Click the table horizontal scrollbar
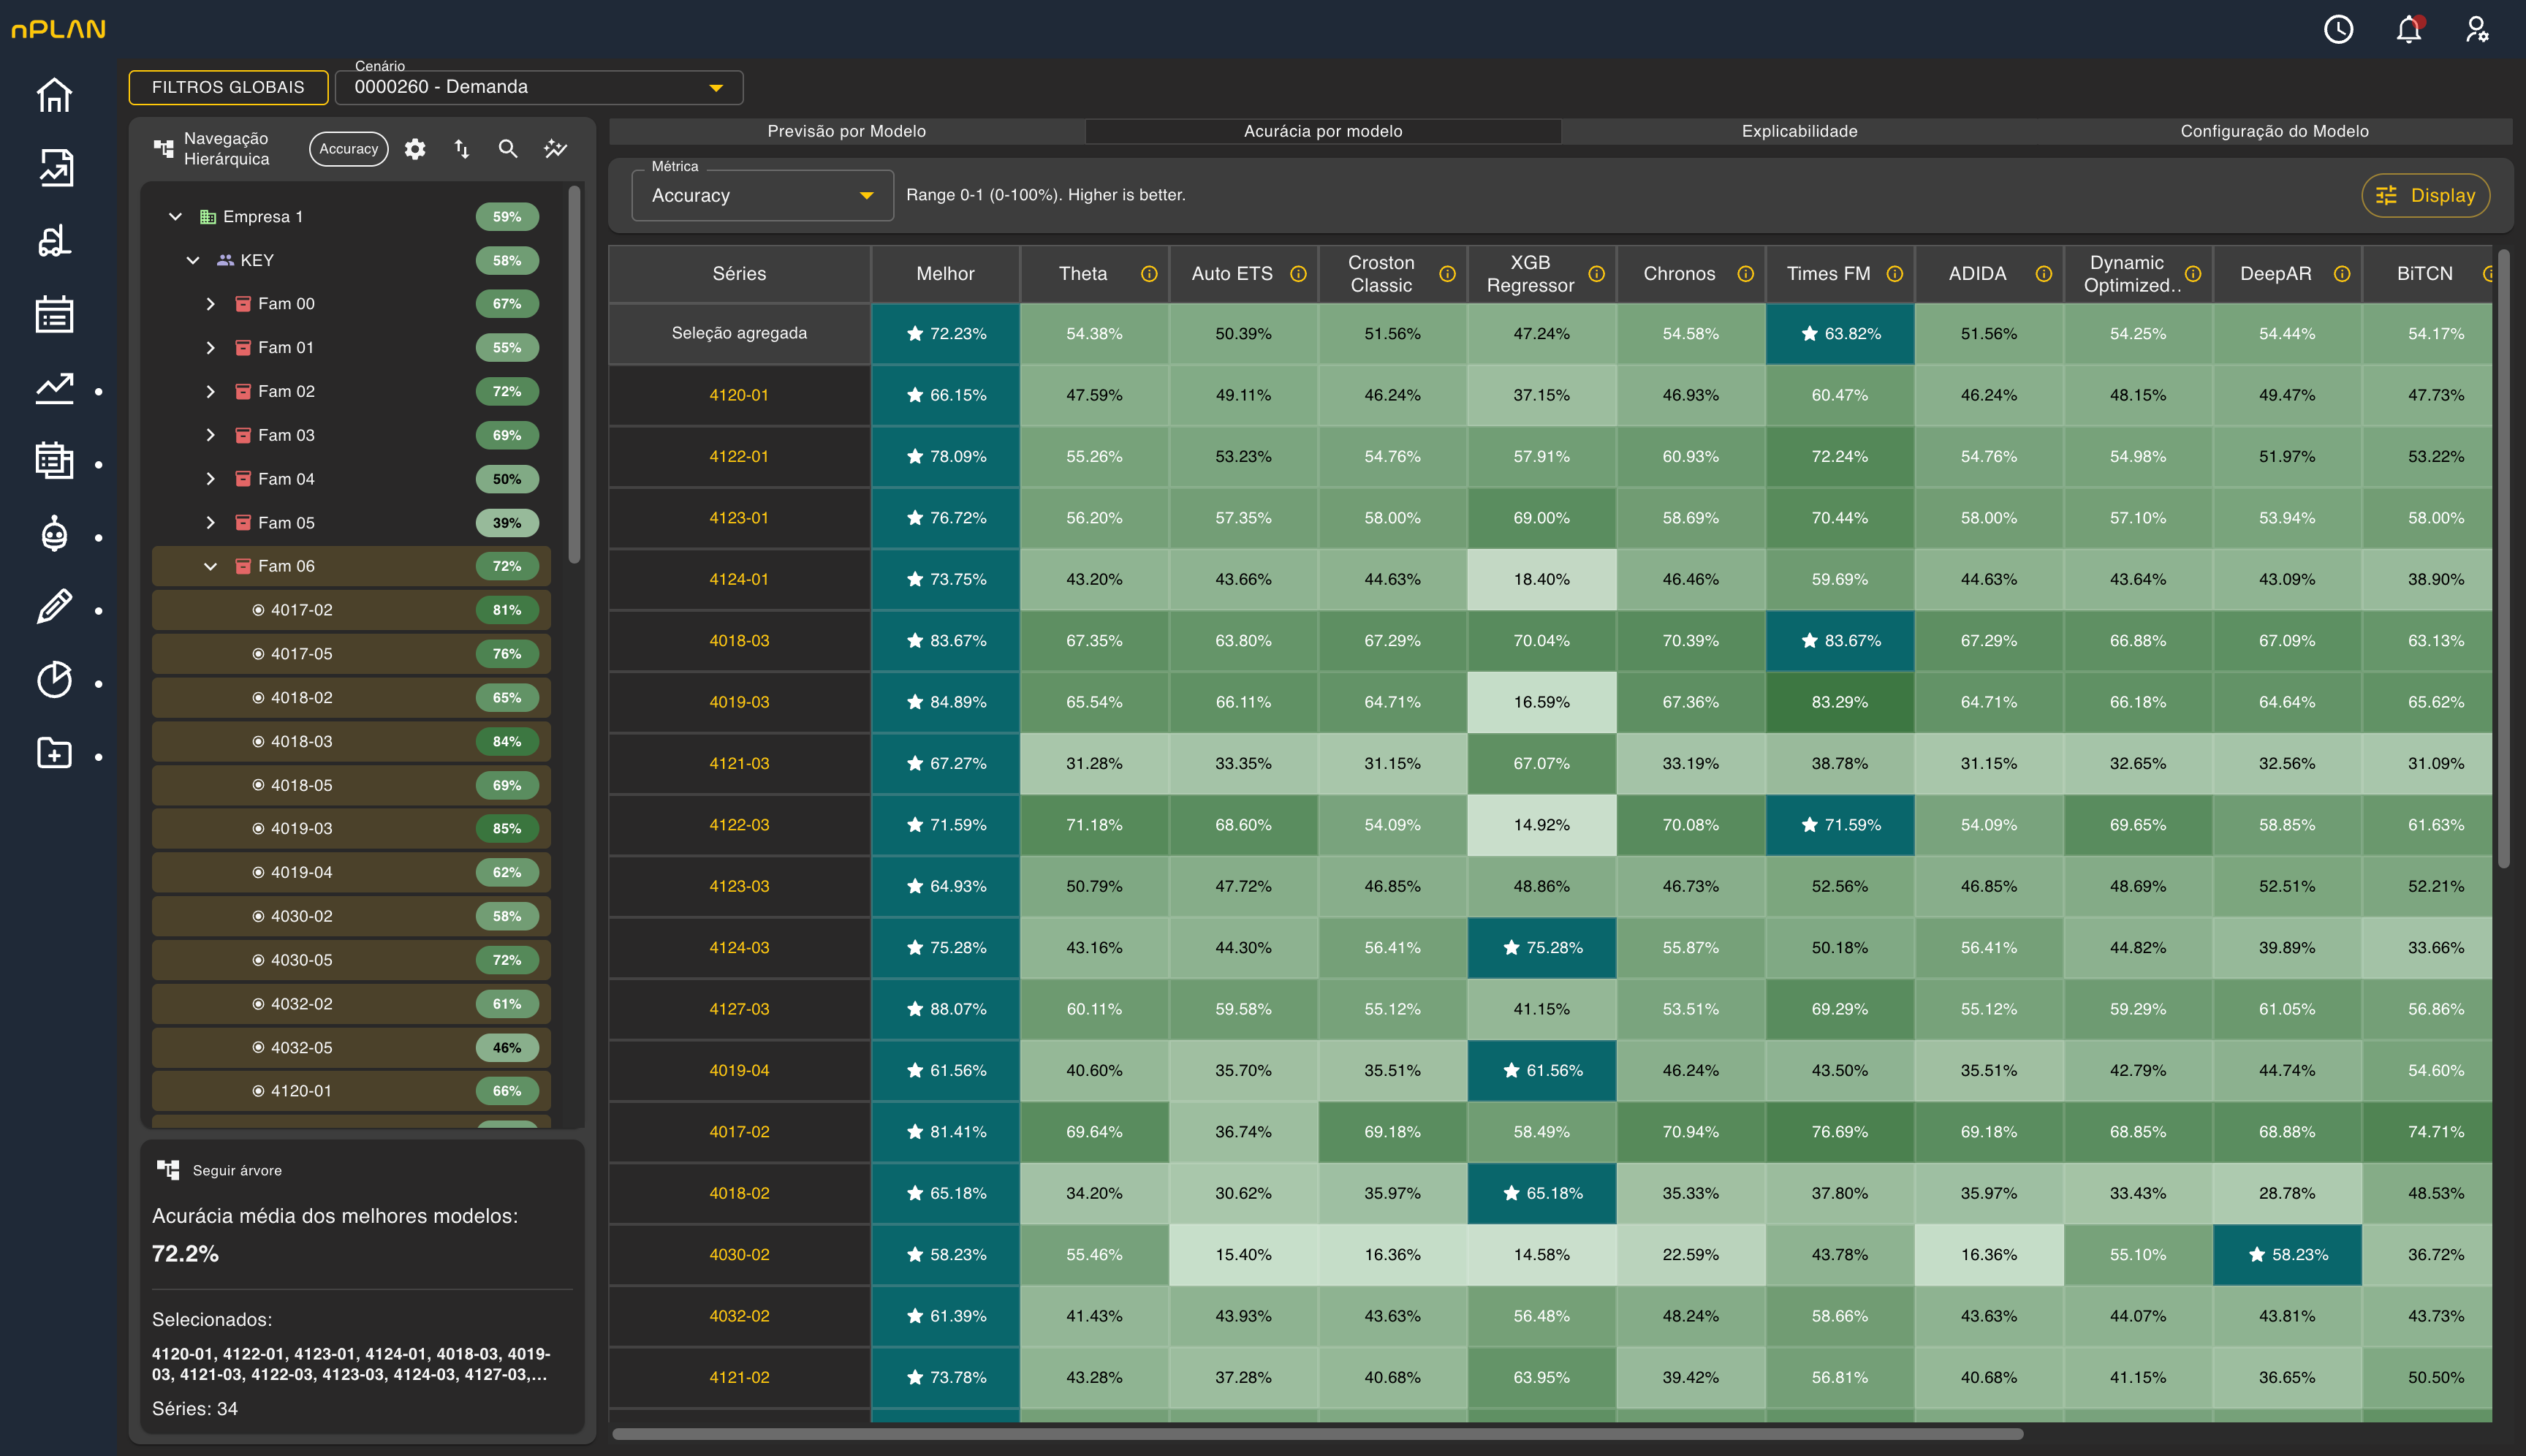The image size is (2526, 1456). click(1317, 1434)
